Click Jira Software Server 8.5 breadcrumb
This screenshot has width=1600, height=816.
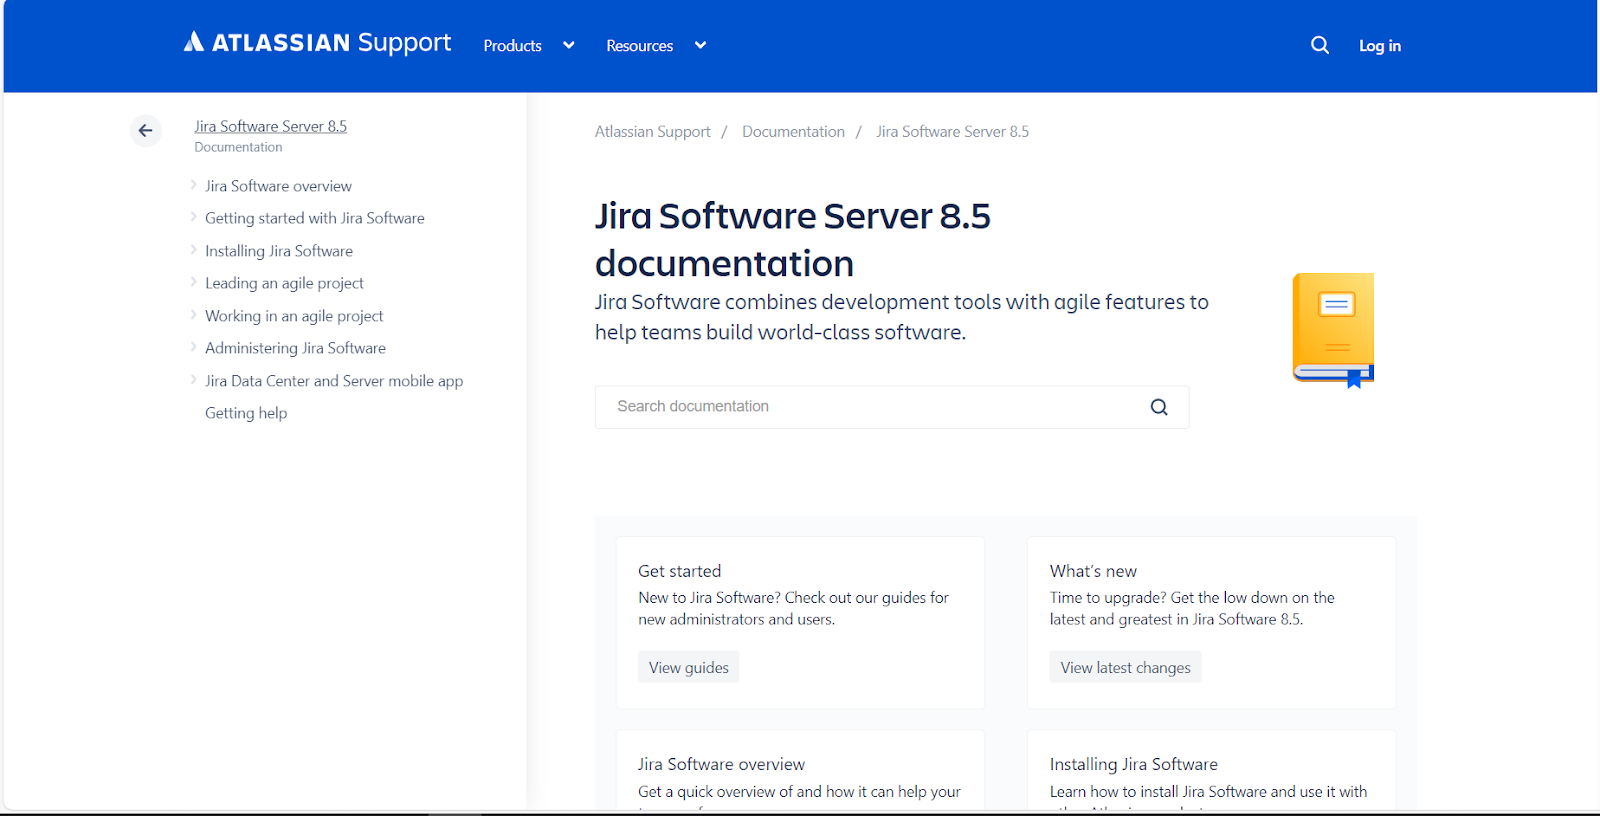pyautogui.click(x=952, y=132)
